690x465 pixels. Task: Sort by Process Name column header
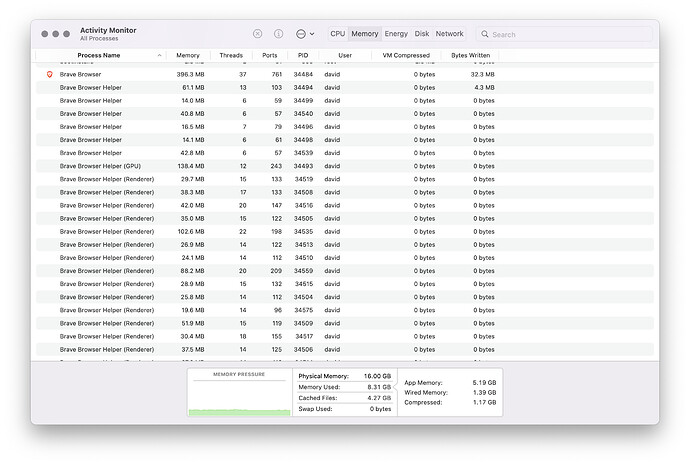tap(99, 55)
